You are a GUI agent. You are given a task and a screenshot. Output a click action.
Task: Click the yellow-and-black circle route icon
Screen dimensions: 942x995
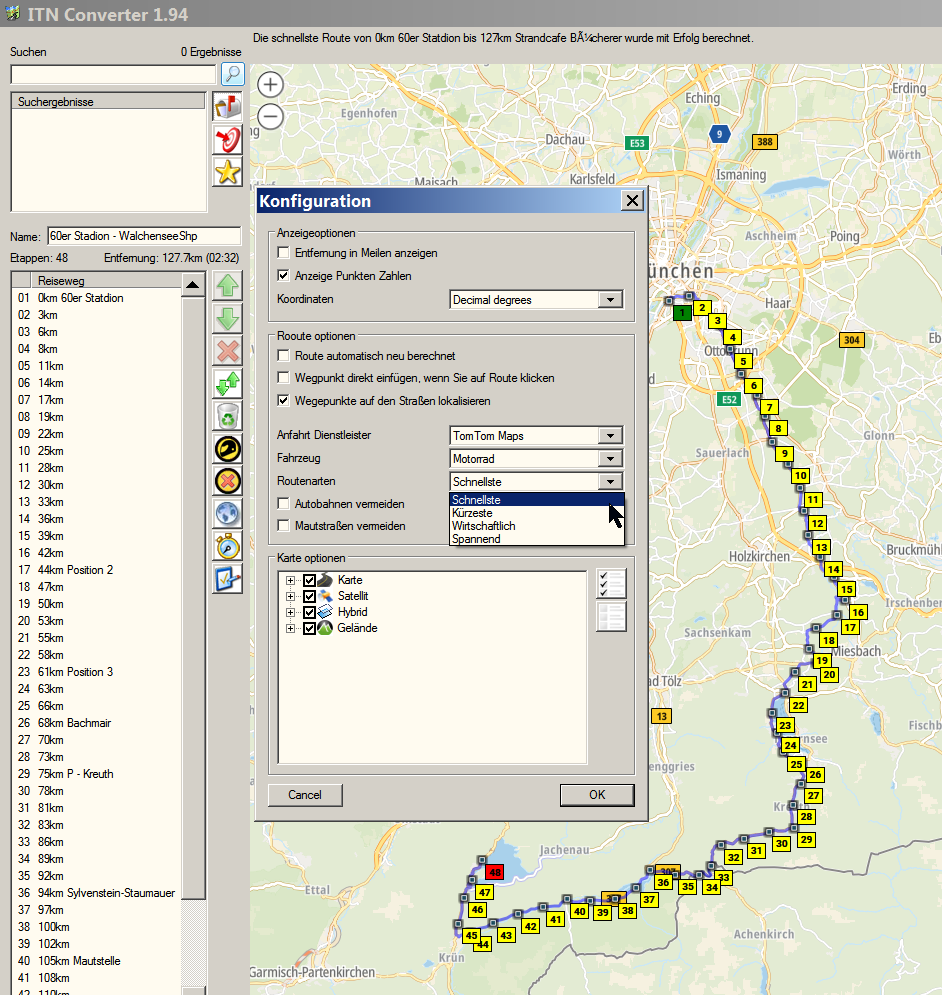click(228, 449)
